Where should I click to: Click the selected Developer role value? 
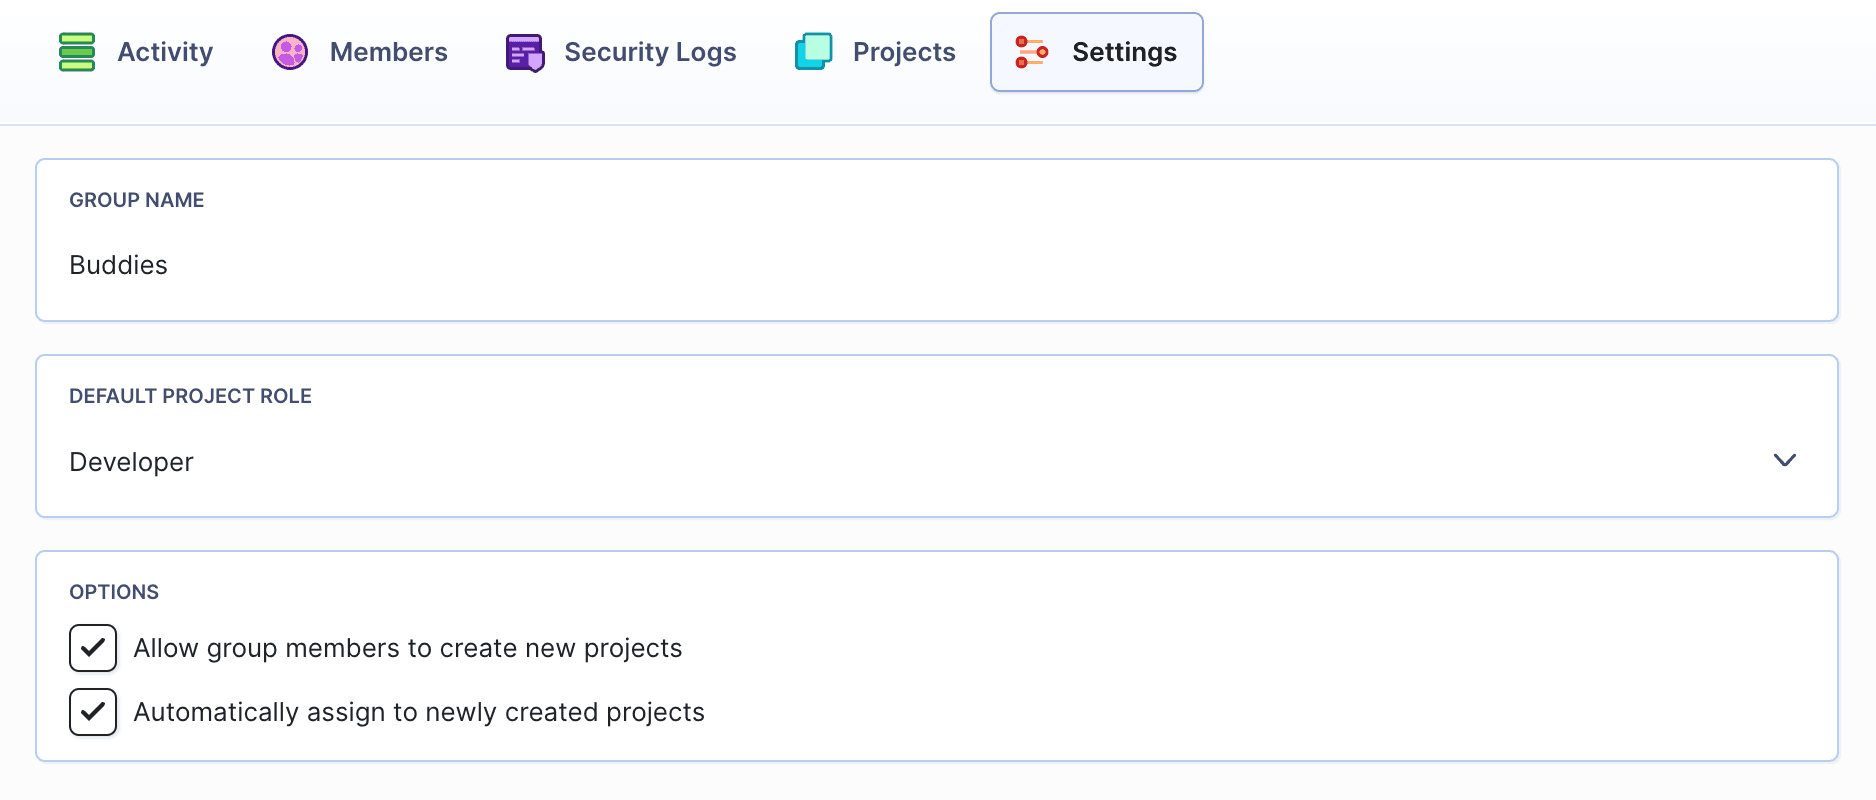(x=131, y=462)
